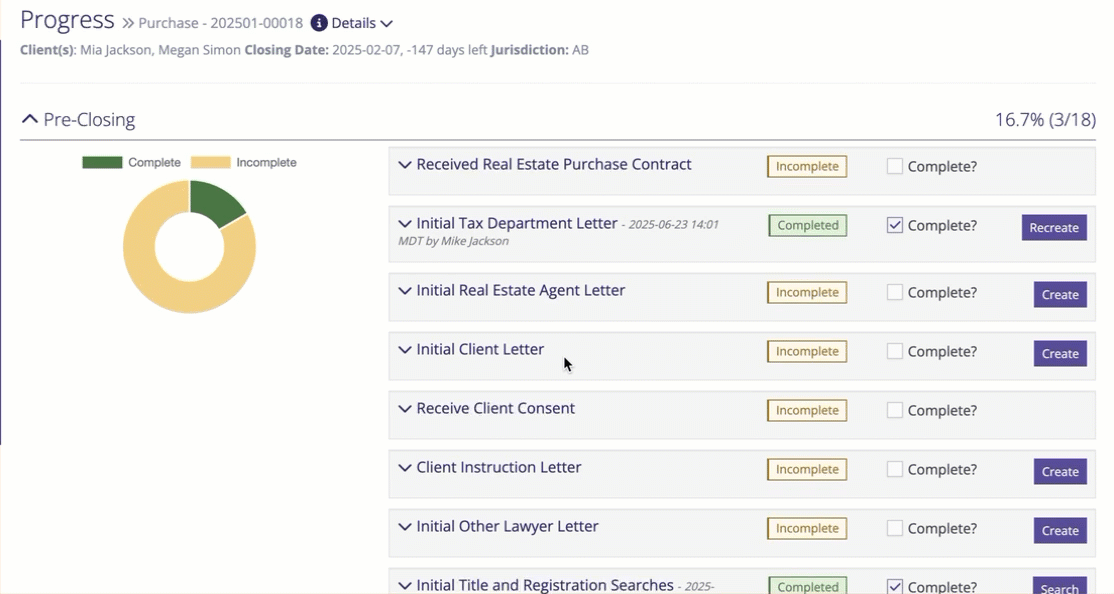
Task: Expand Received Real Estate Purchase Contract row
Action: [404, 165]
